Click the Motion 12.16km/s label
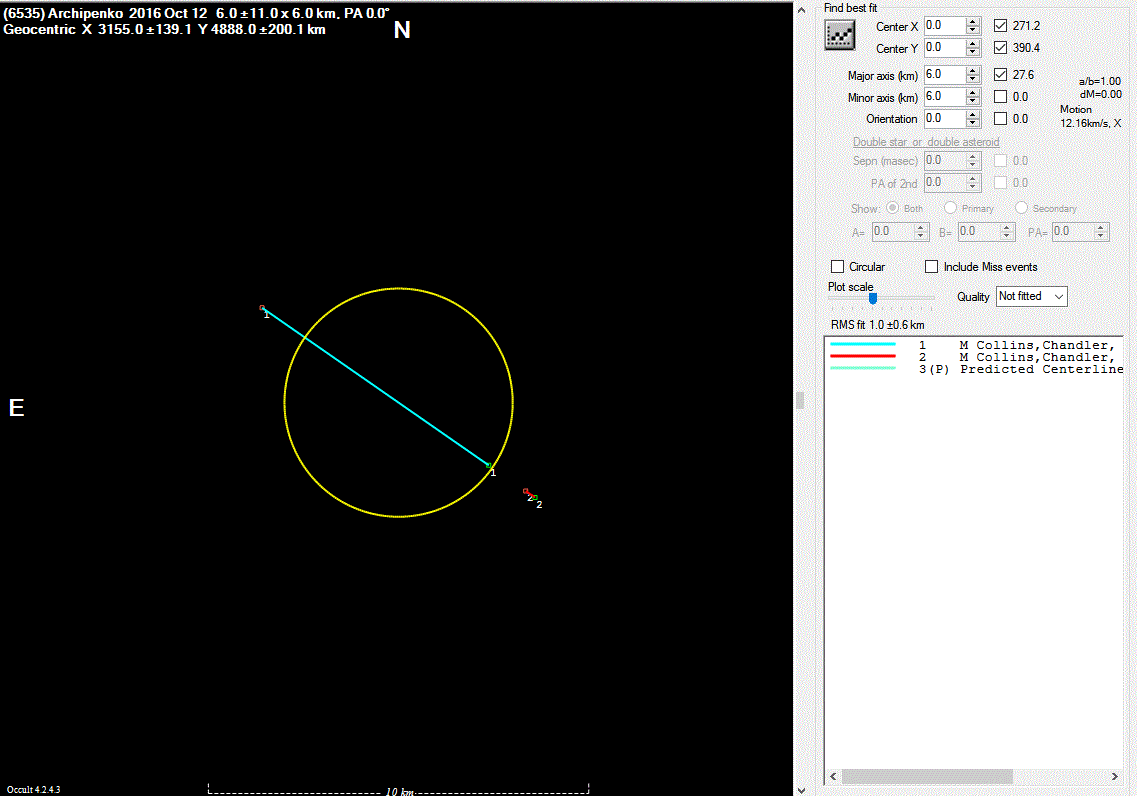The height and width of the screenshot is (796, 1137). [1090, 116]
